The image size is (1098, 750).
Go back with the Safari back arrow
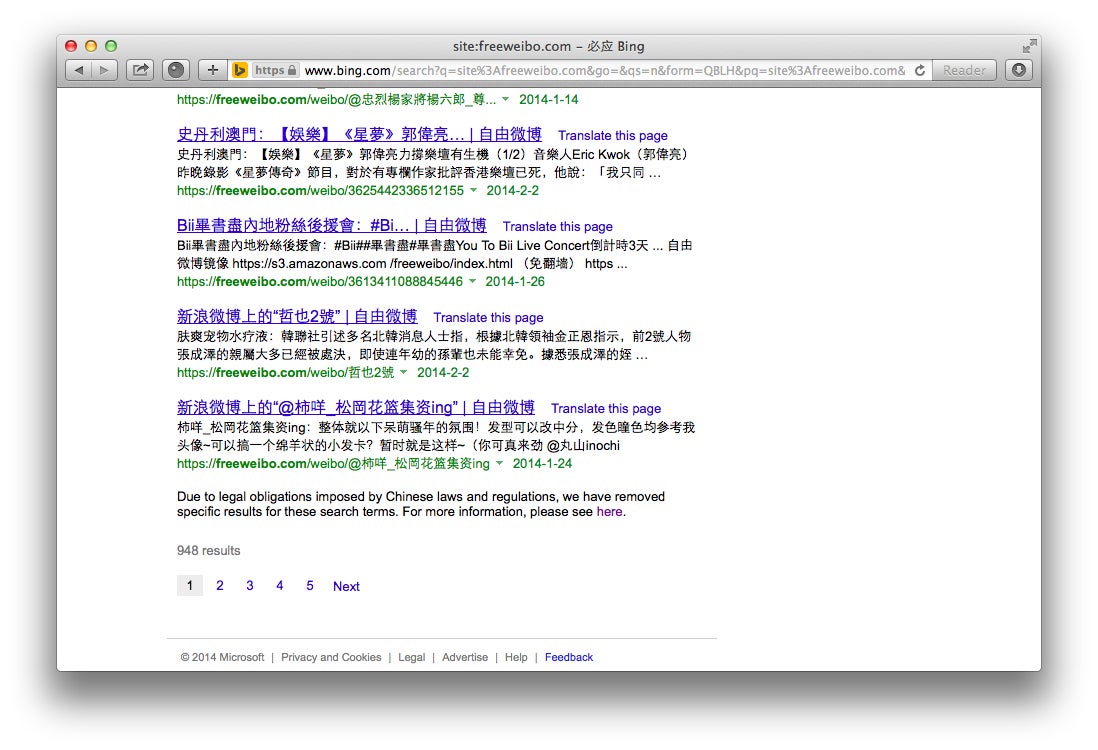(x=78, y=70)
